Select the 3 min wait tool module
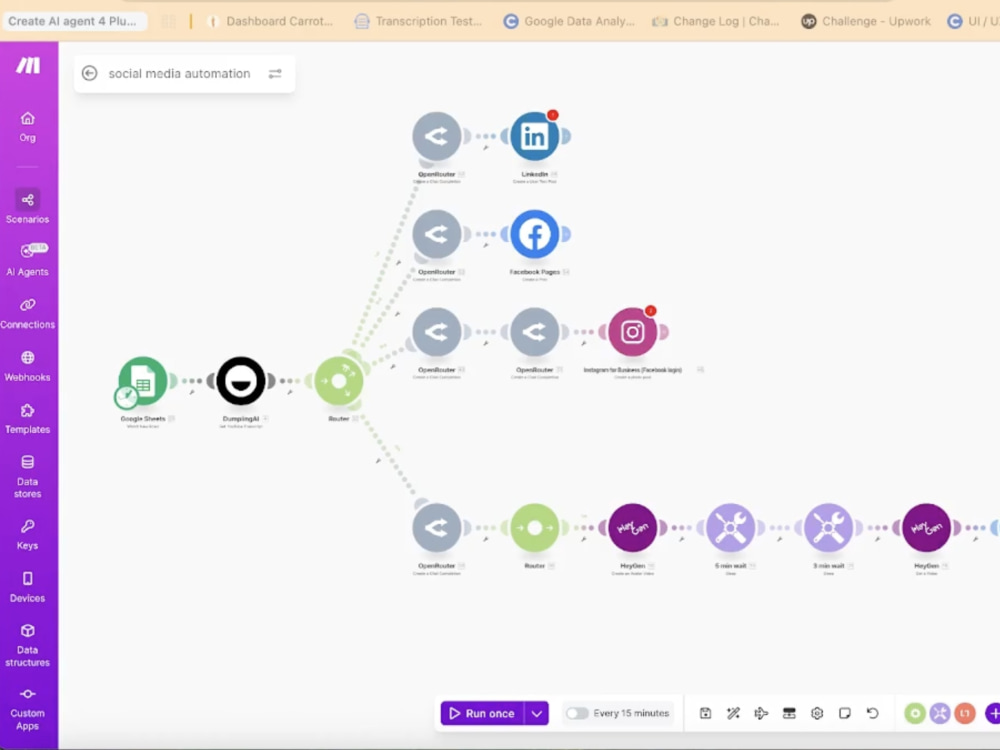The image size is (1000, 750). tap(828, 527)
